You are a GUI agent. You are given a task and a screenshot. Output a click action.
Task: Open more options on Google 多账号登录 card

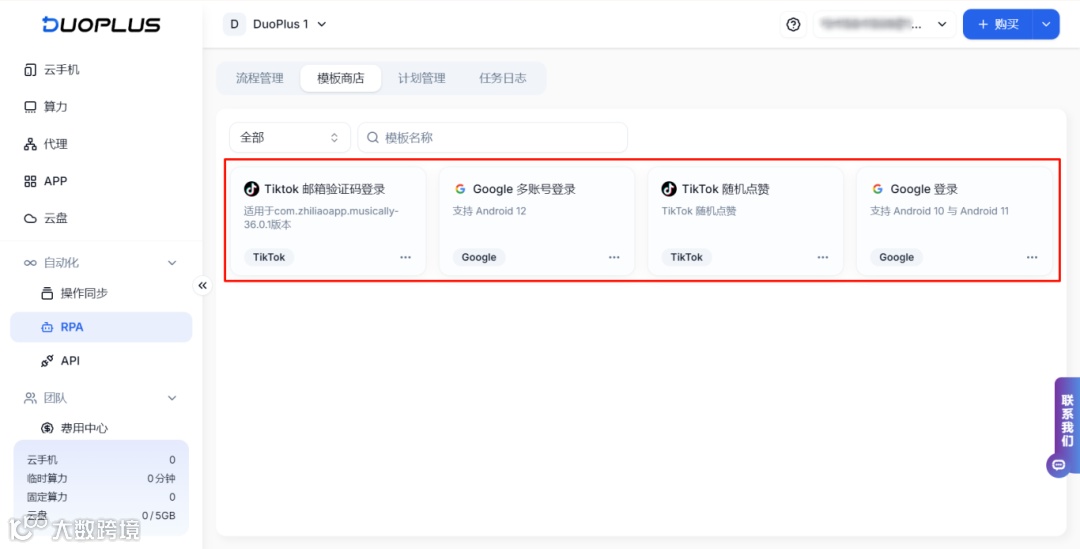(614, 257)
